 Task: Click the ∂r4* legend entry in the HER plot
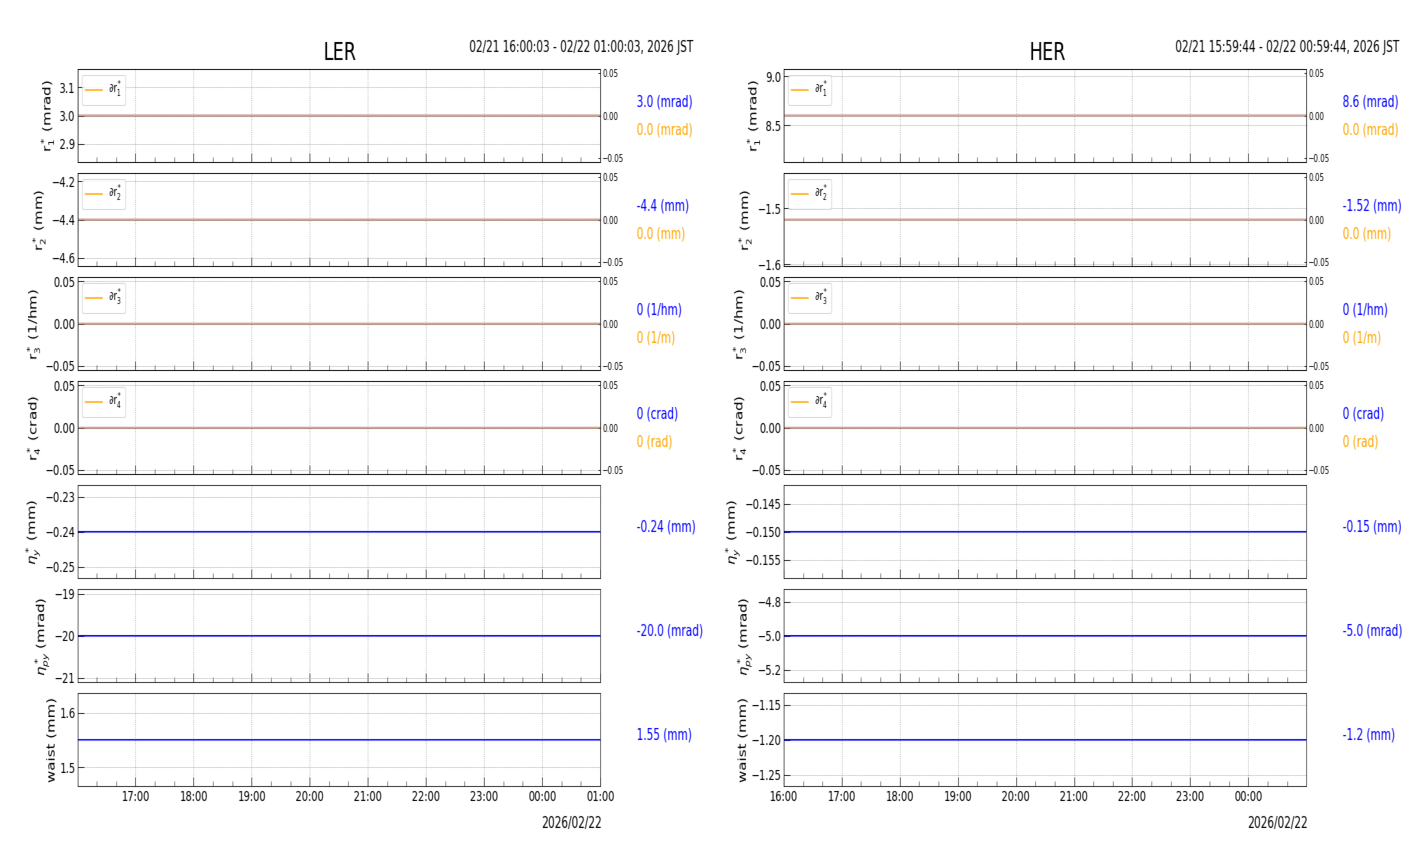point(810,402)
